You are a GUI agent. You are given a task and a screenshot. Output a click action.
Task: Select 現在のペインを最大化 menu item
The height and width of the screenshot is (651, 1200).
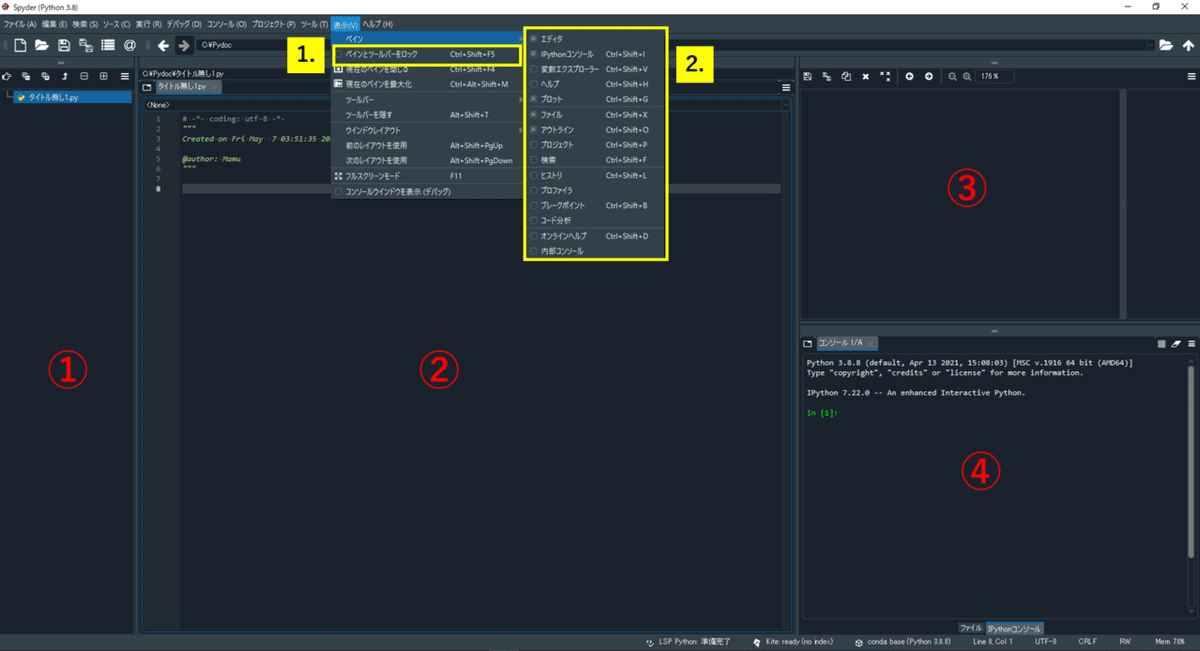(427, 84)
